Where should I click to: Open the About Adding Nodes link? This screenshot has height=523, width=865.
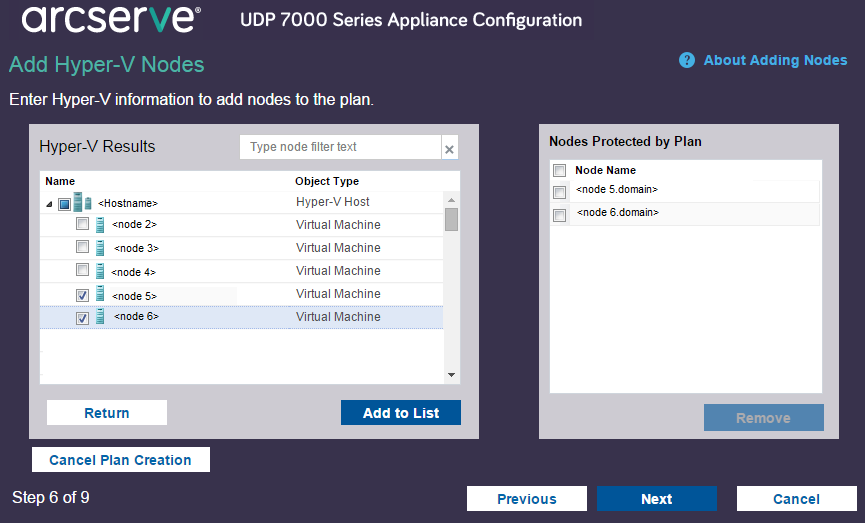775,61
